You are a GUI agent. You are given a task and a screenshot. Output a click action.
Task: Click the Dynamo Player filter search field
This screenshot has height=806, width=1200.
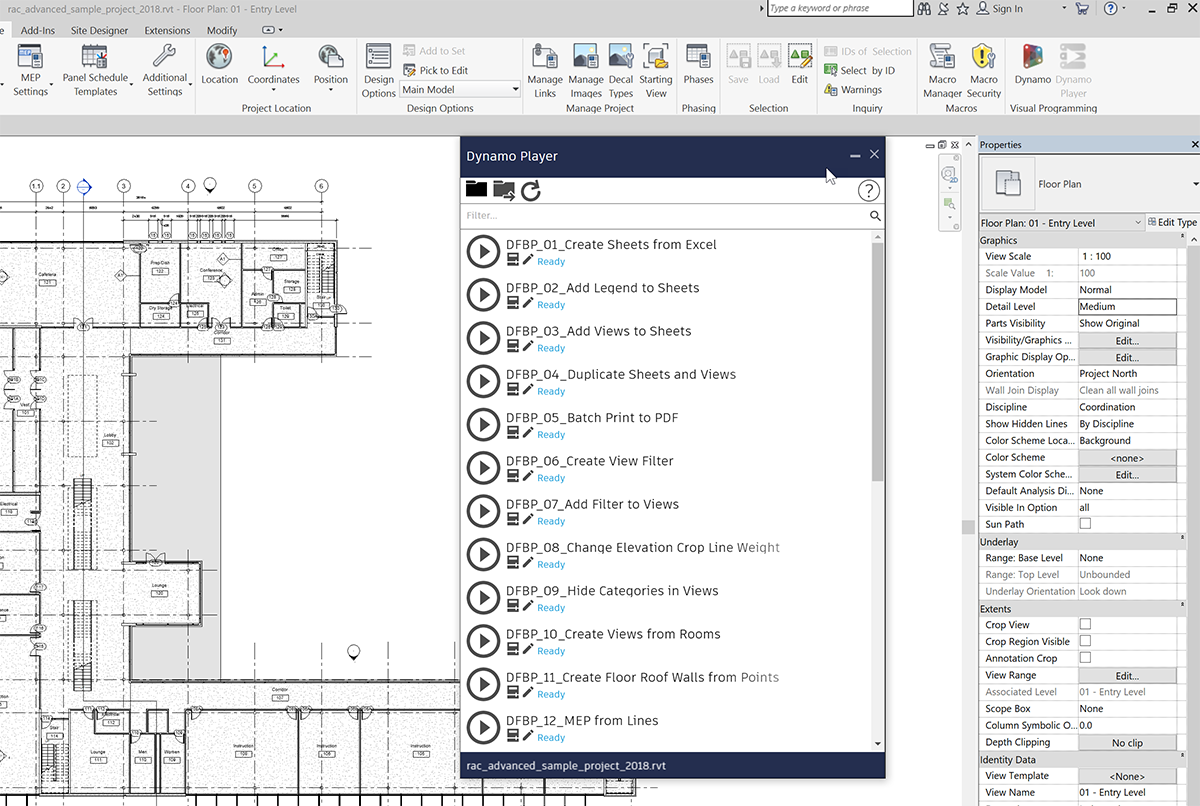tap(664, 215)
